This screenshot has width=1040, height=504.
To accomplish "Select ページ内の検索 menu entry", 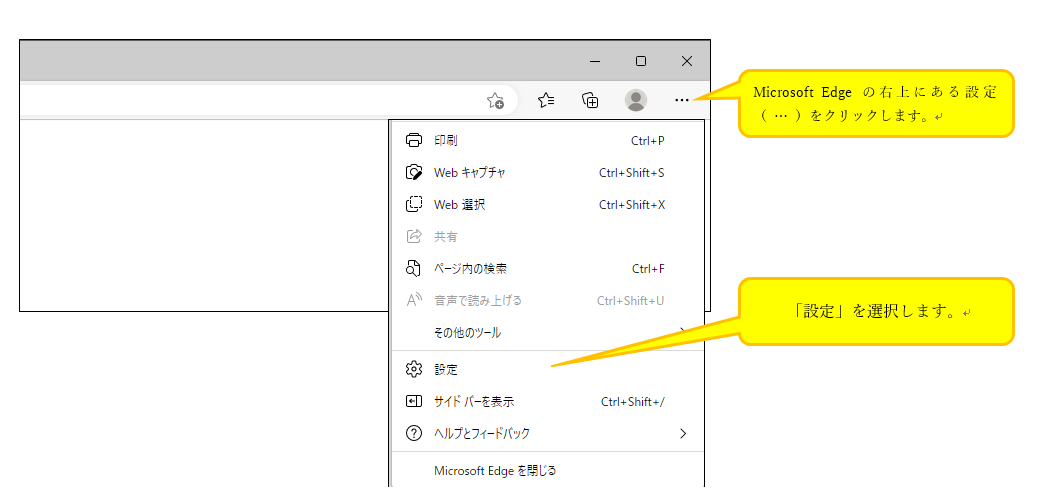I will tap(547, 269).
